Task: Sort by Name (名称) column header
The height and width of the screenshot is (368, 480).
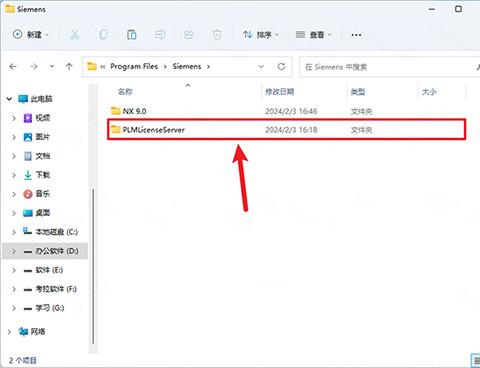Action: [x=125, y=92]
